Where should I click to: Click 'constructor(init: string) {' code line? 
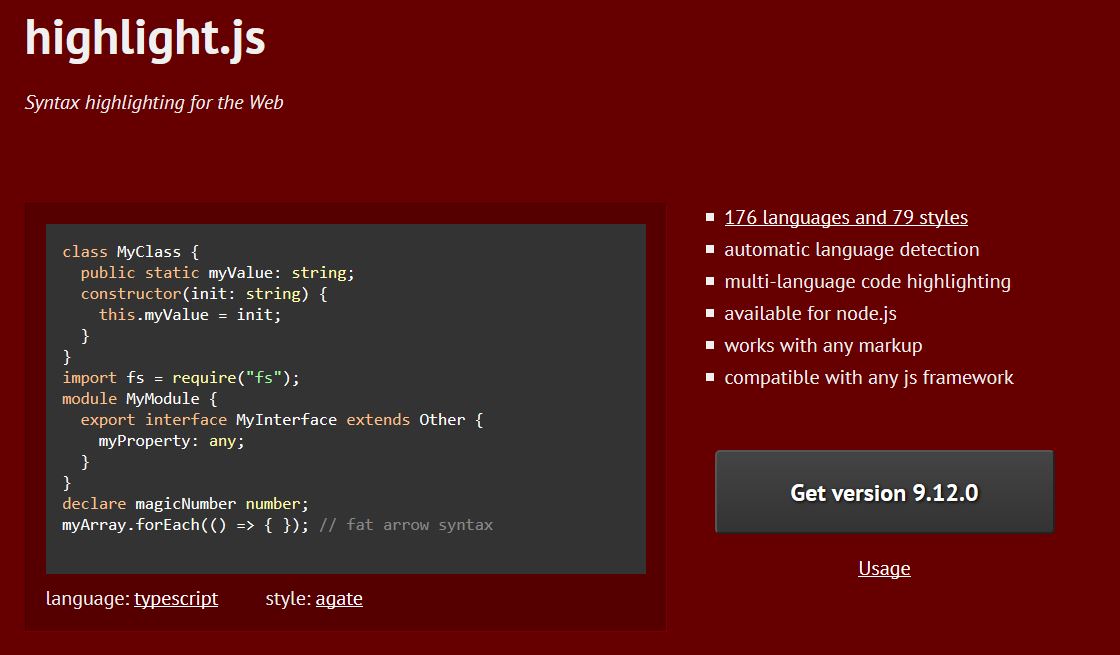pyautogui.click(x=204, y=294)
